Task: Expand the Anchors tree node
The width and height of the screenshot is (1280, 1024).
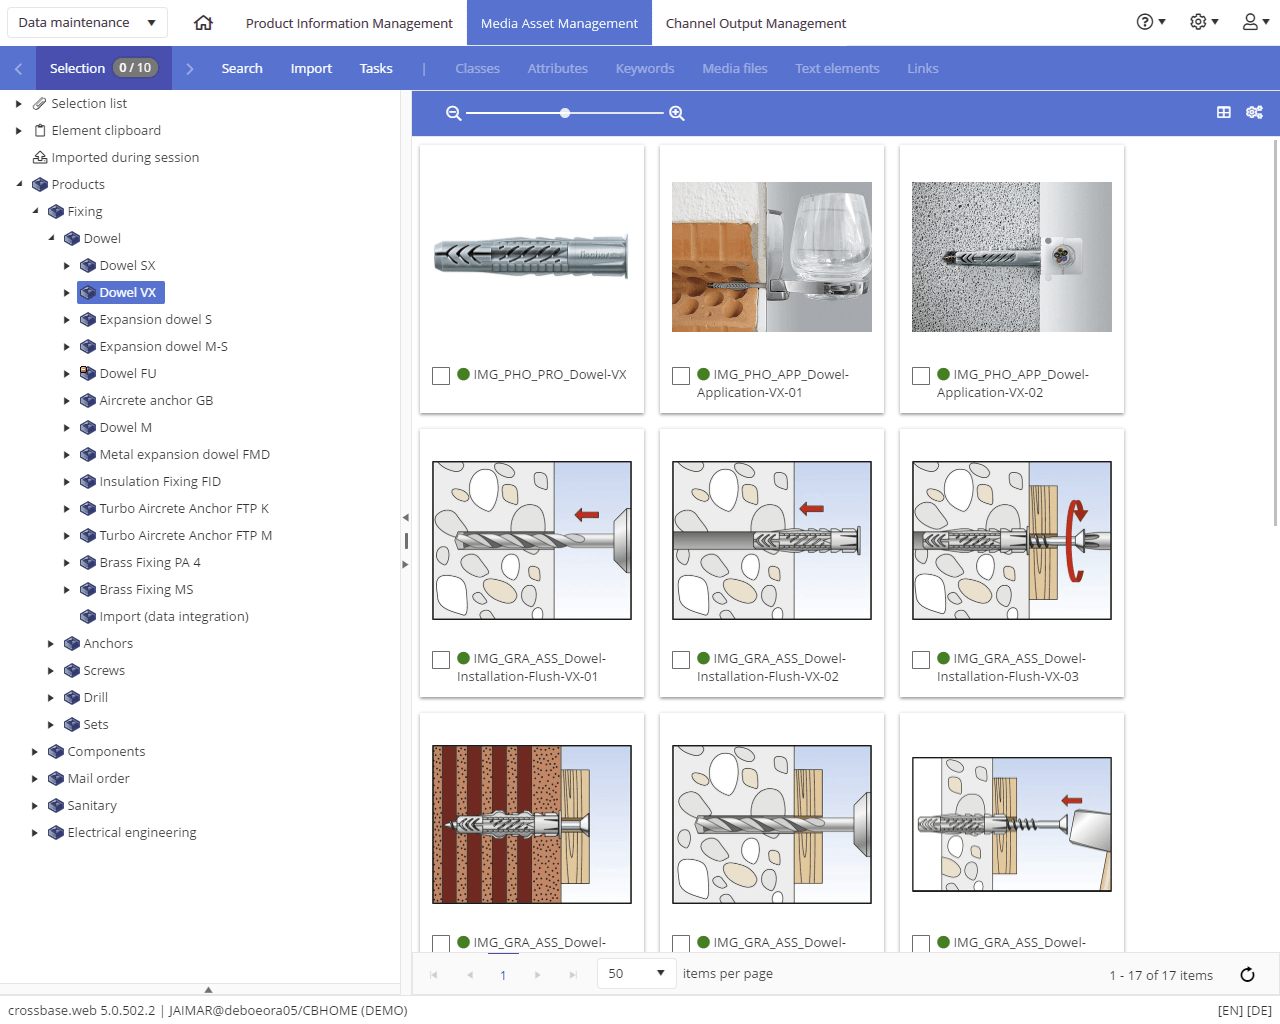Action: pyautogui.click(x=51, y=644)
